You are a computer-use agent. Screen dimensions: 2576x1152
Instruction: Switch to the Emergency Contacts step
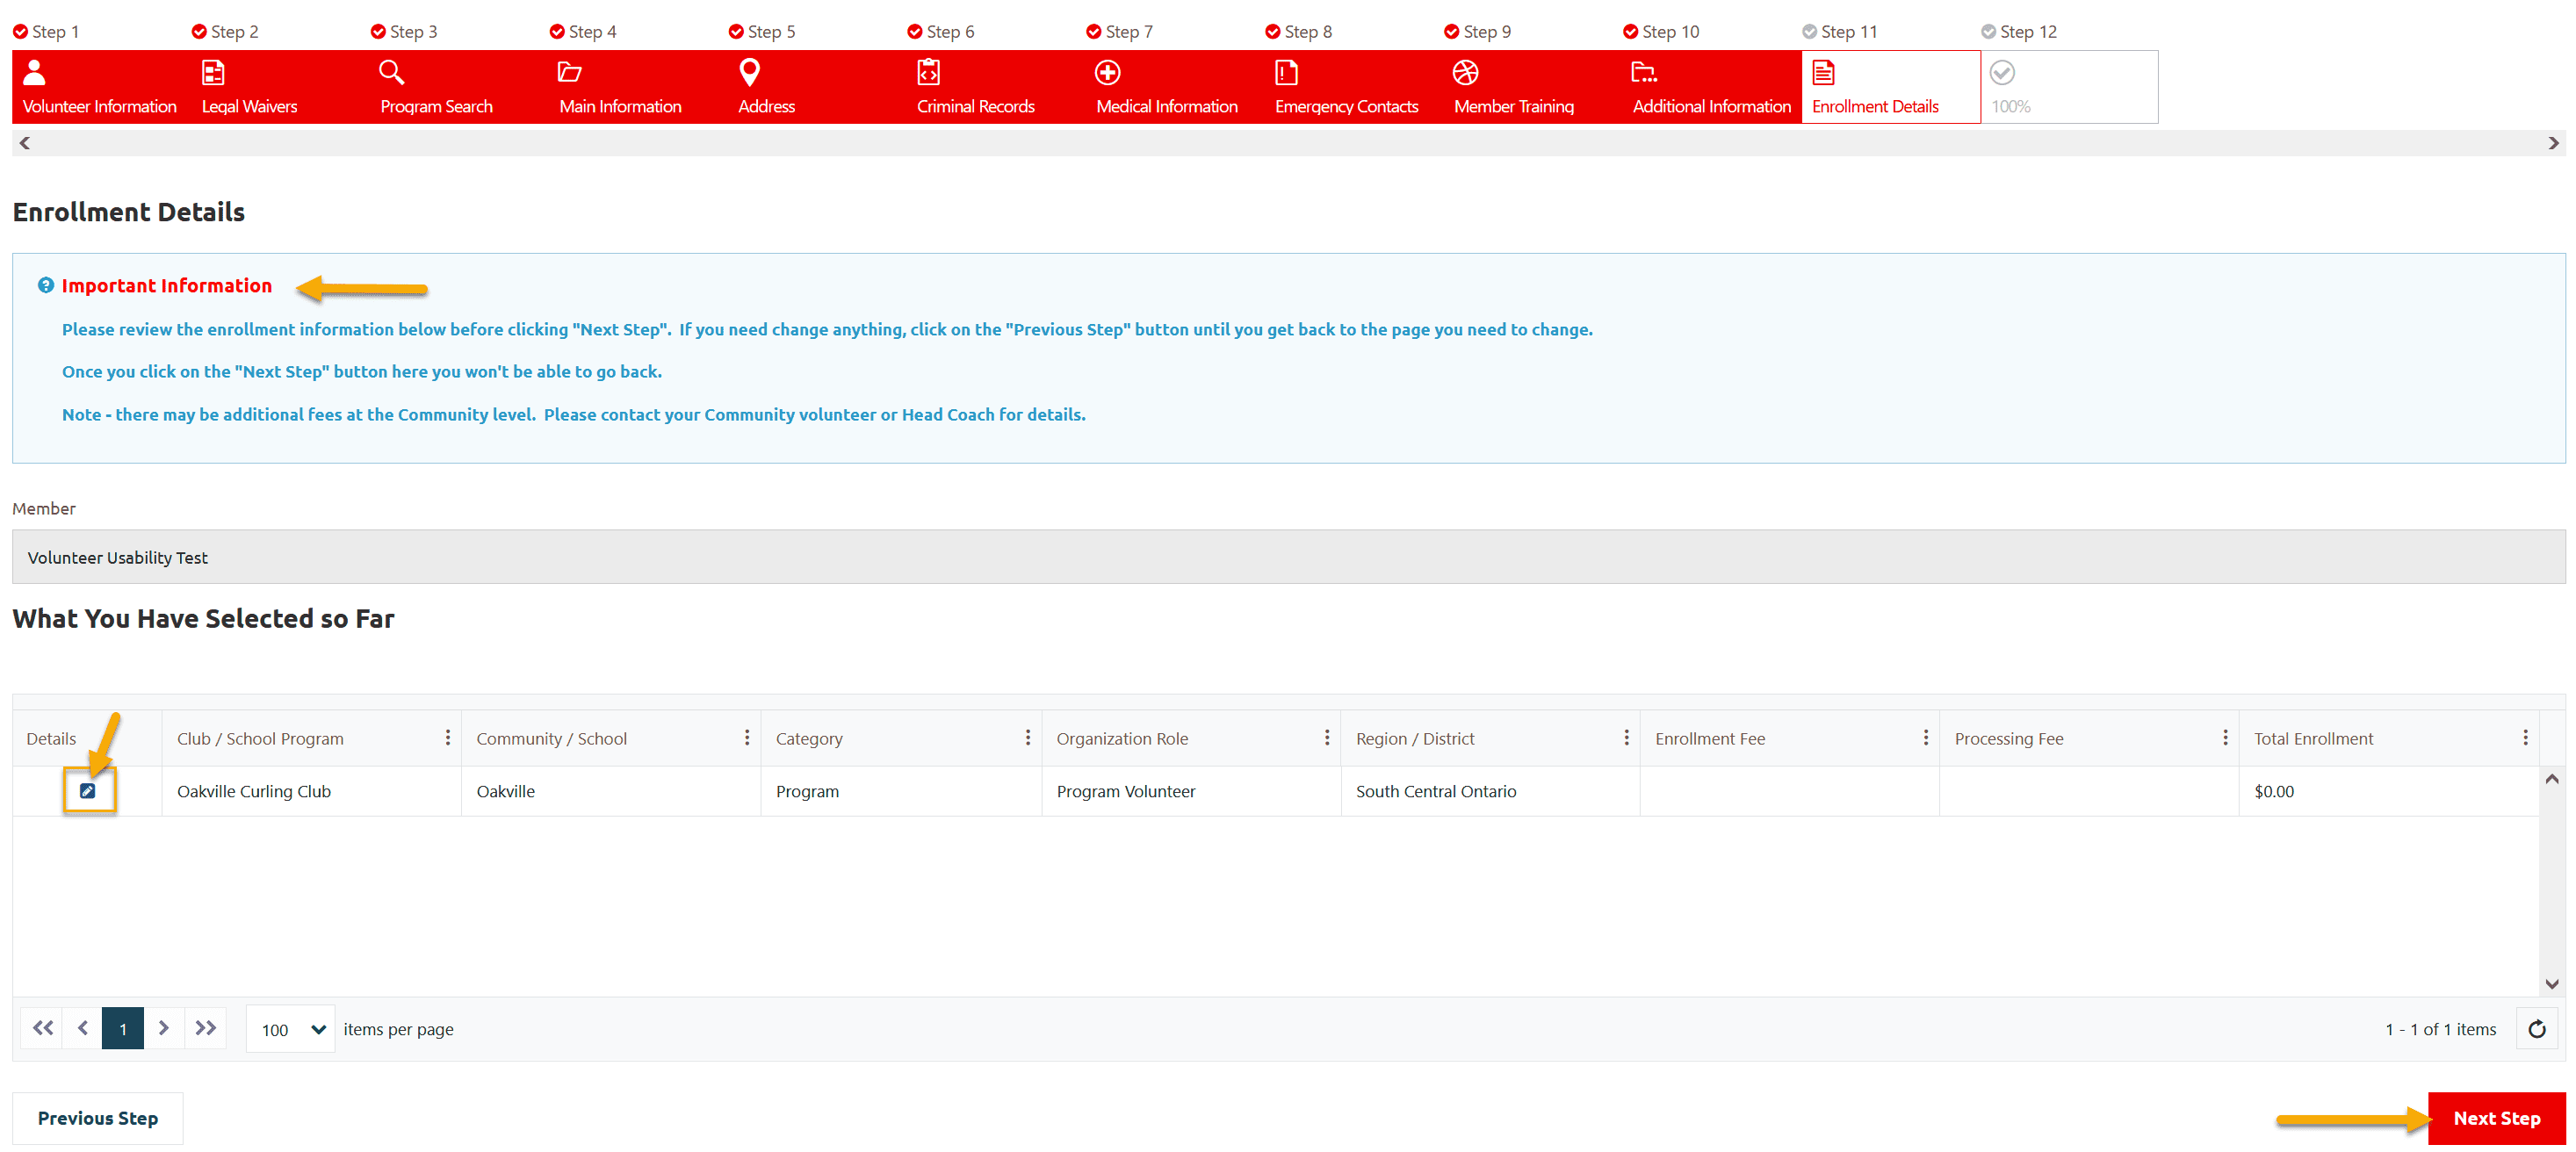point(1354,87)
